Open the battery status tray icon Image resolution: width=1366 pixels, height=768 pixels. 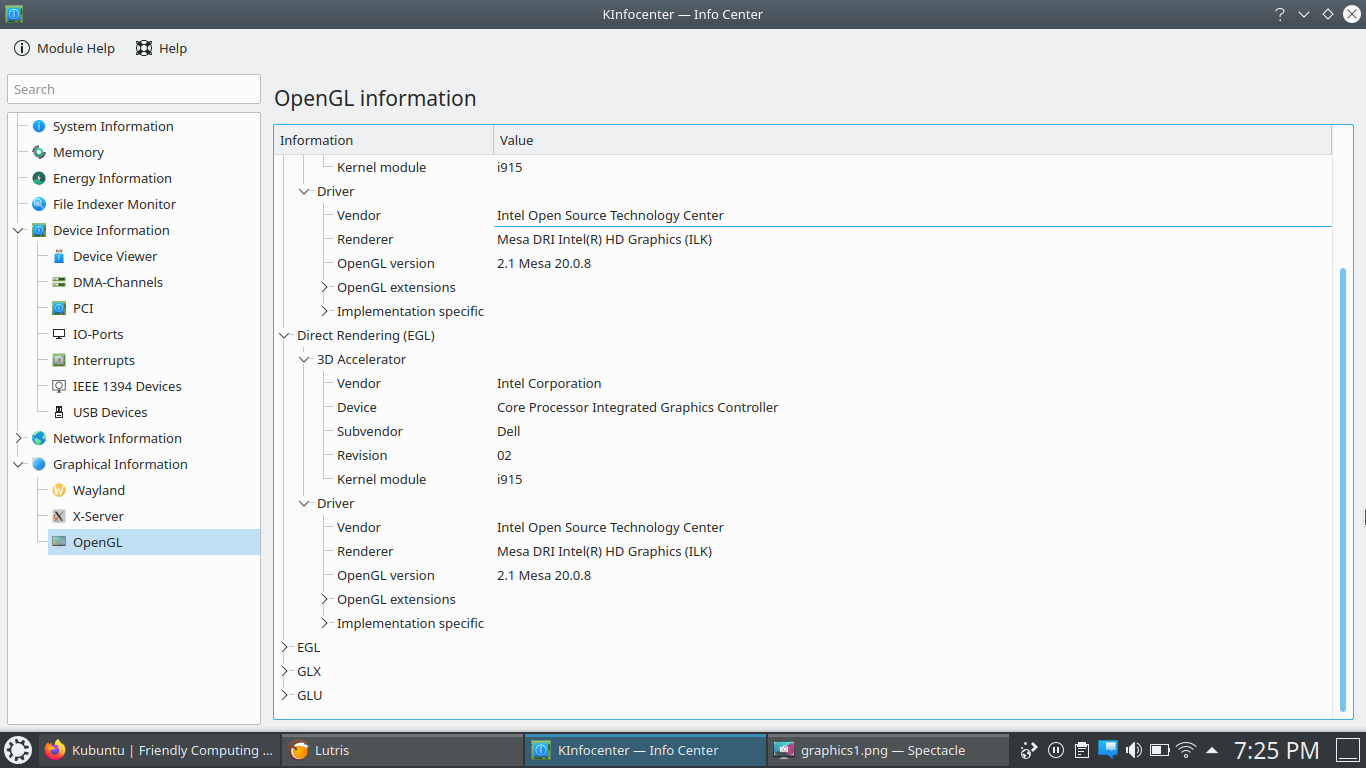pyautogui.click(x=1160, y=750)
